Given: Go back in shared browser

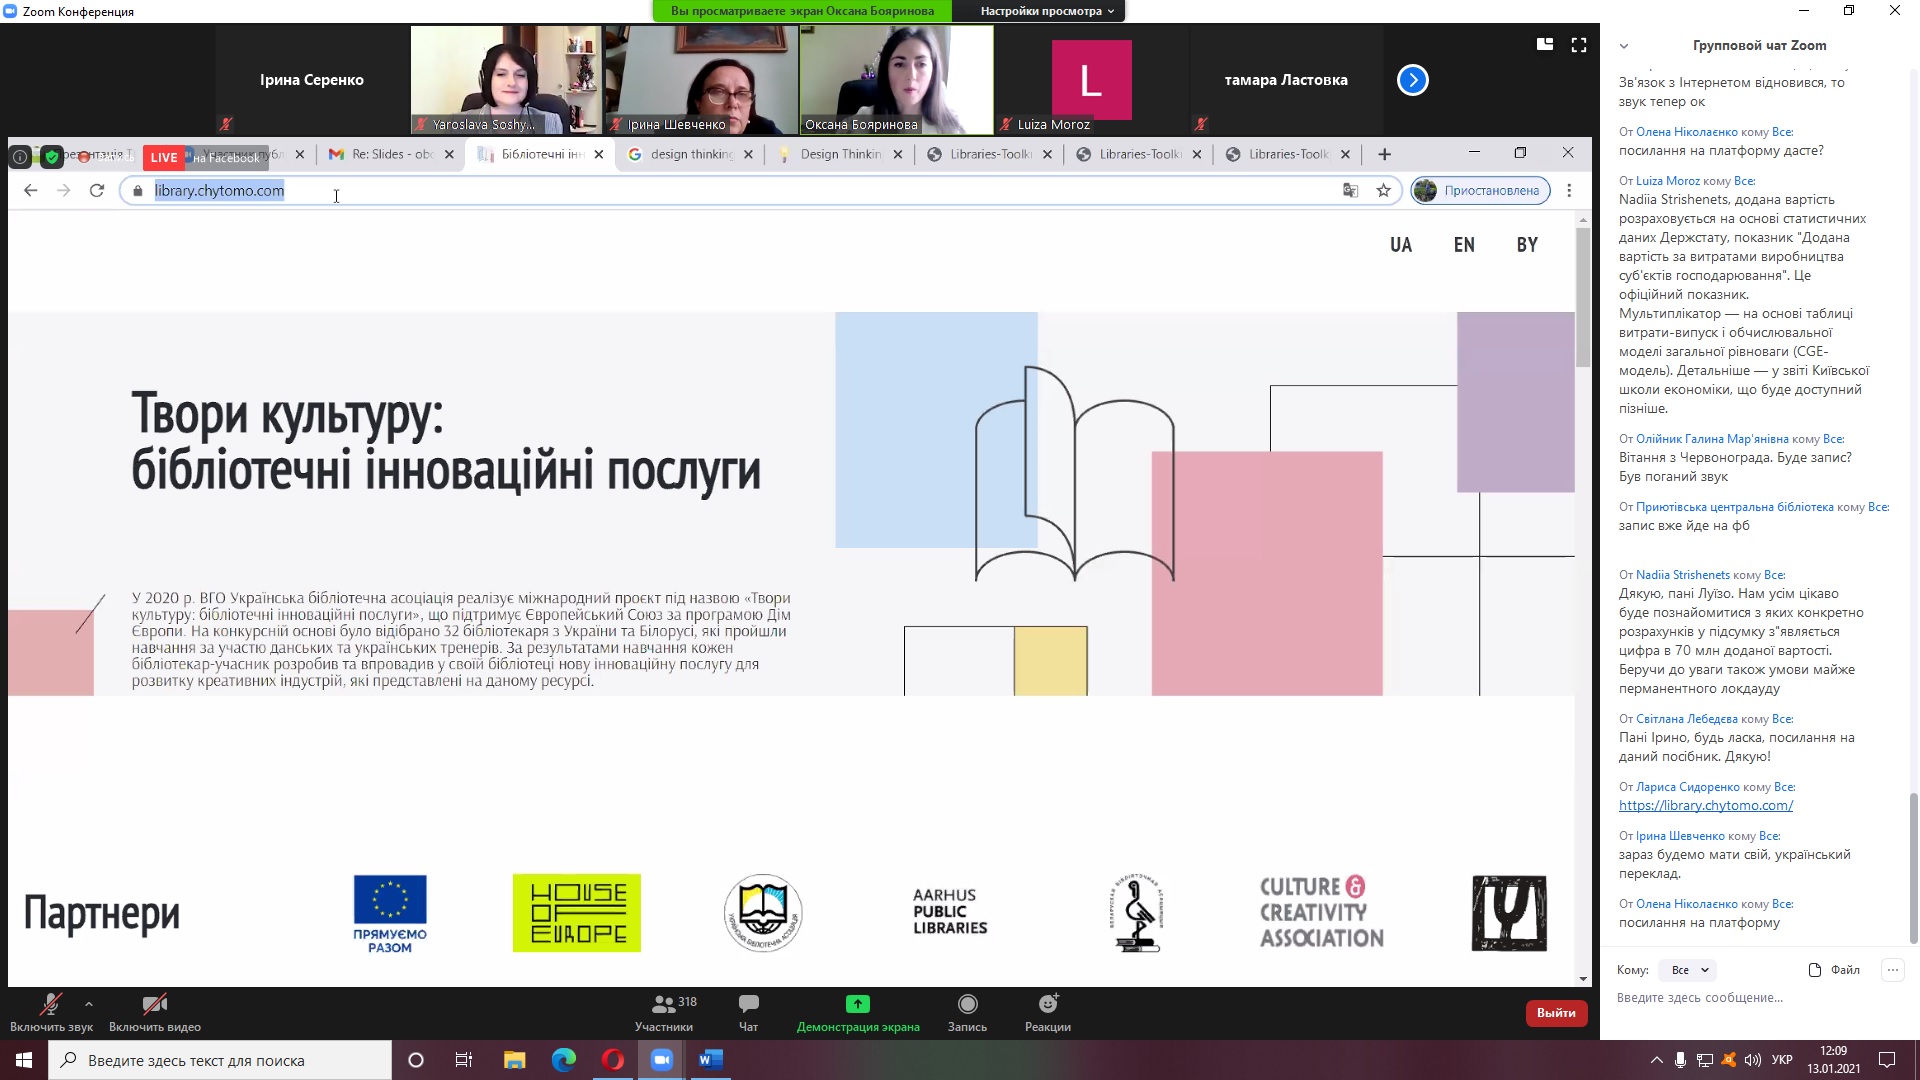Looking at the screenshot, I should click(31, 190).
